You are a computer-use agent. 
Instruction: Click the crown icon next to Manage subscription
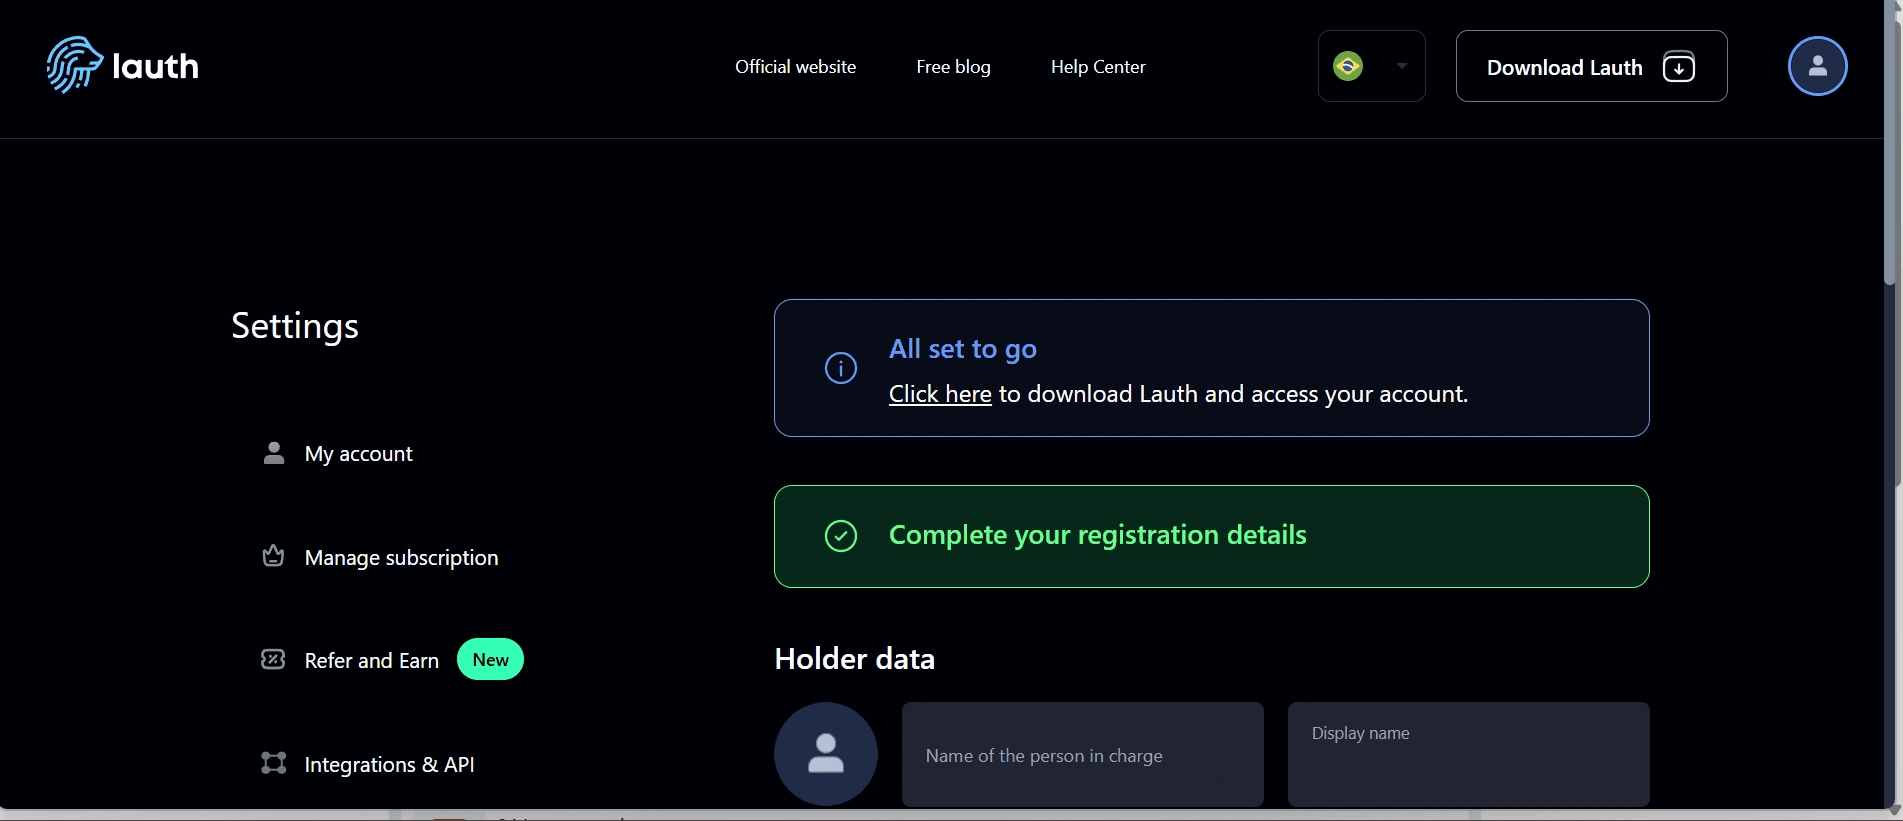273,556
